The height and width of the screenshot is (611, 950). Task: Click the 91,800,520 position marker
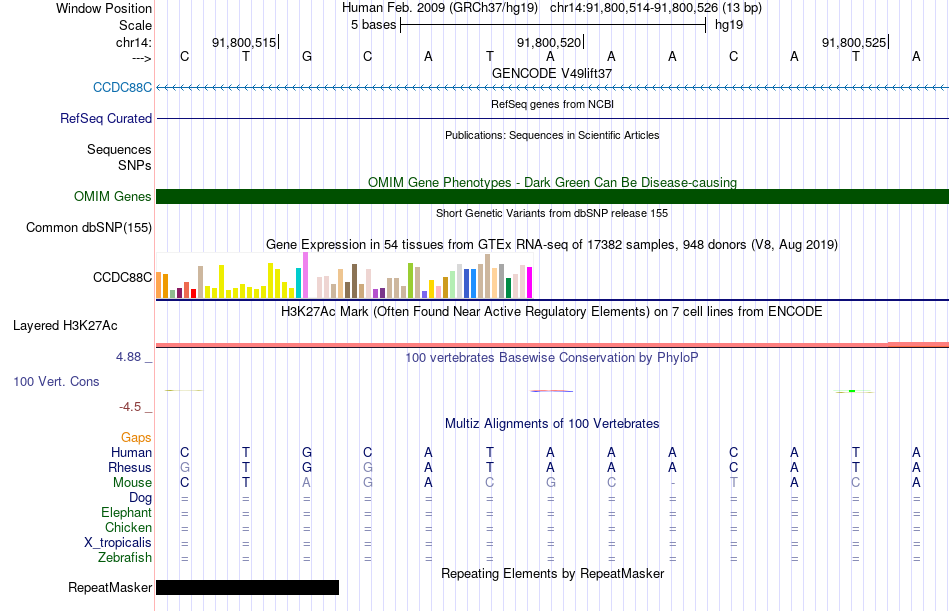(x=549, y=42)
